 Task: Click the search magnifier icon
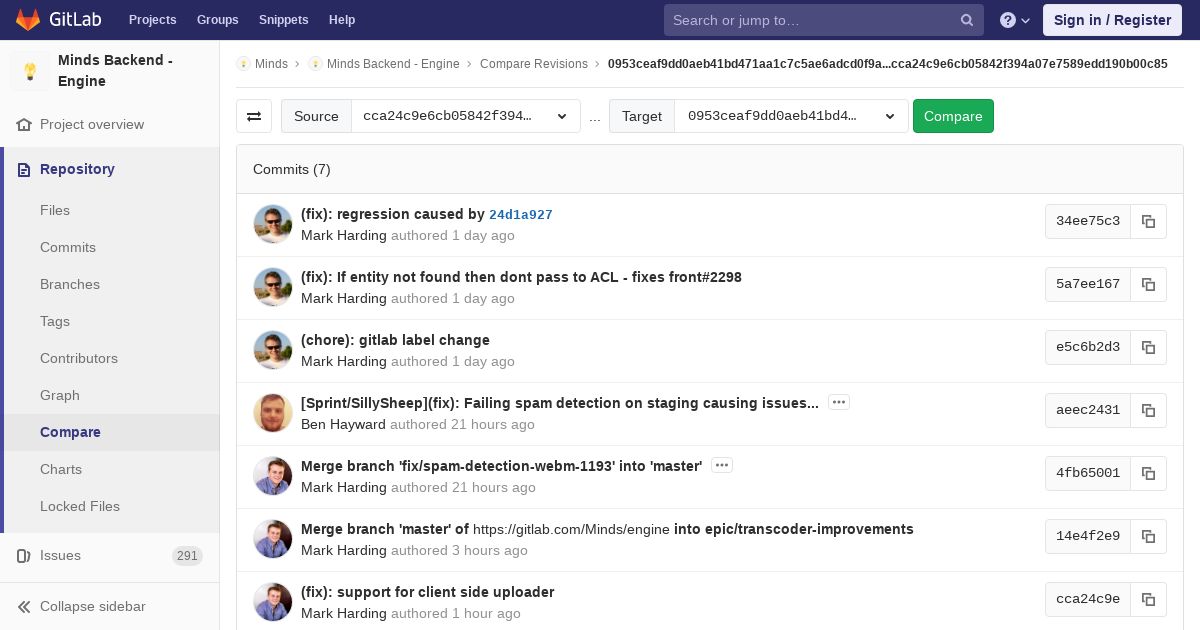click(967, 20)
